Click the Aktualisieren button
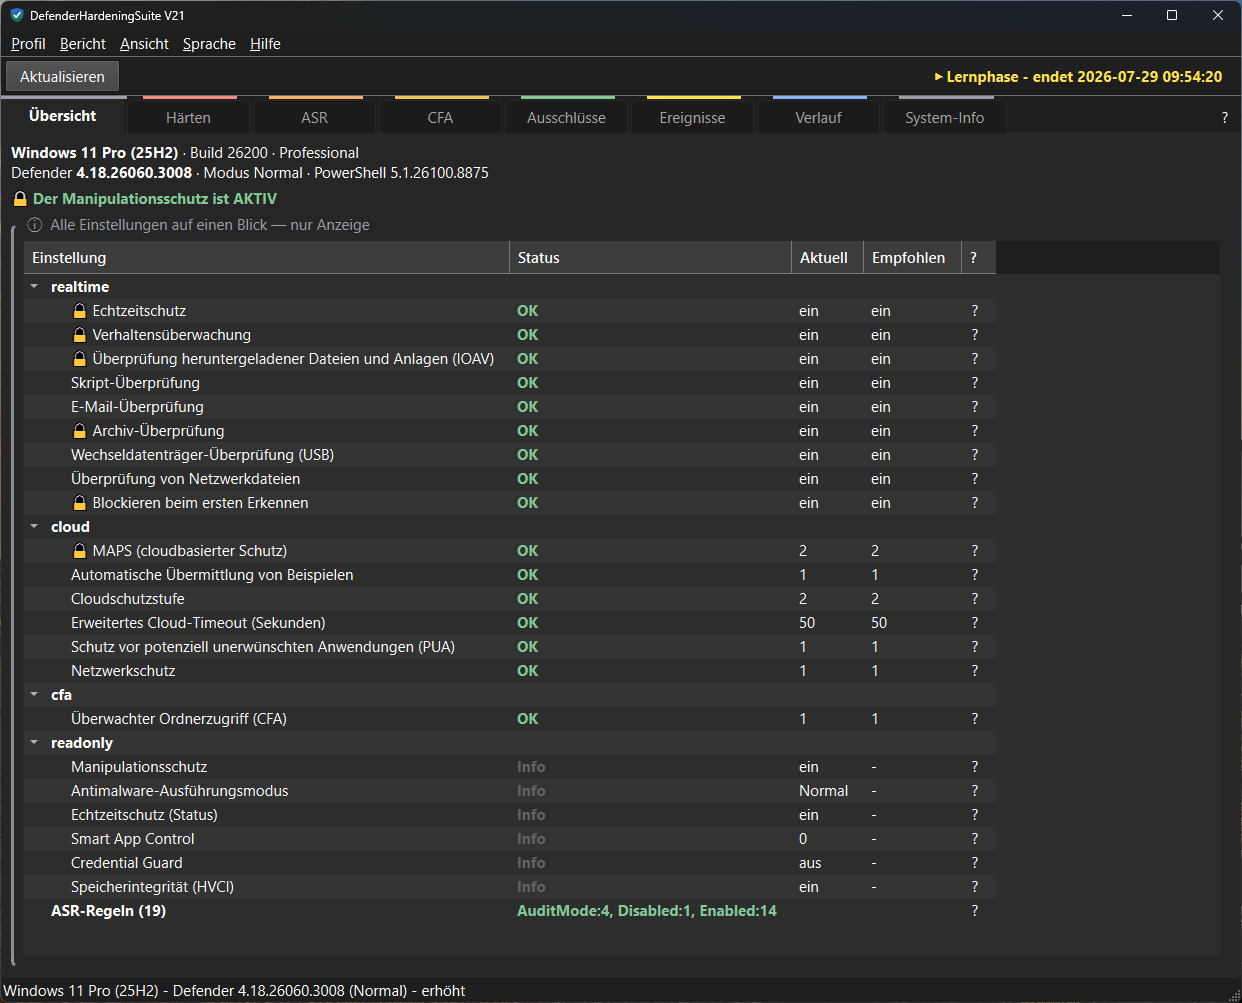1242x1003 pixels. [62, 77]
